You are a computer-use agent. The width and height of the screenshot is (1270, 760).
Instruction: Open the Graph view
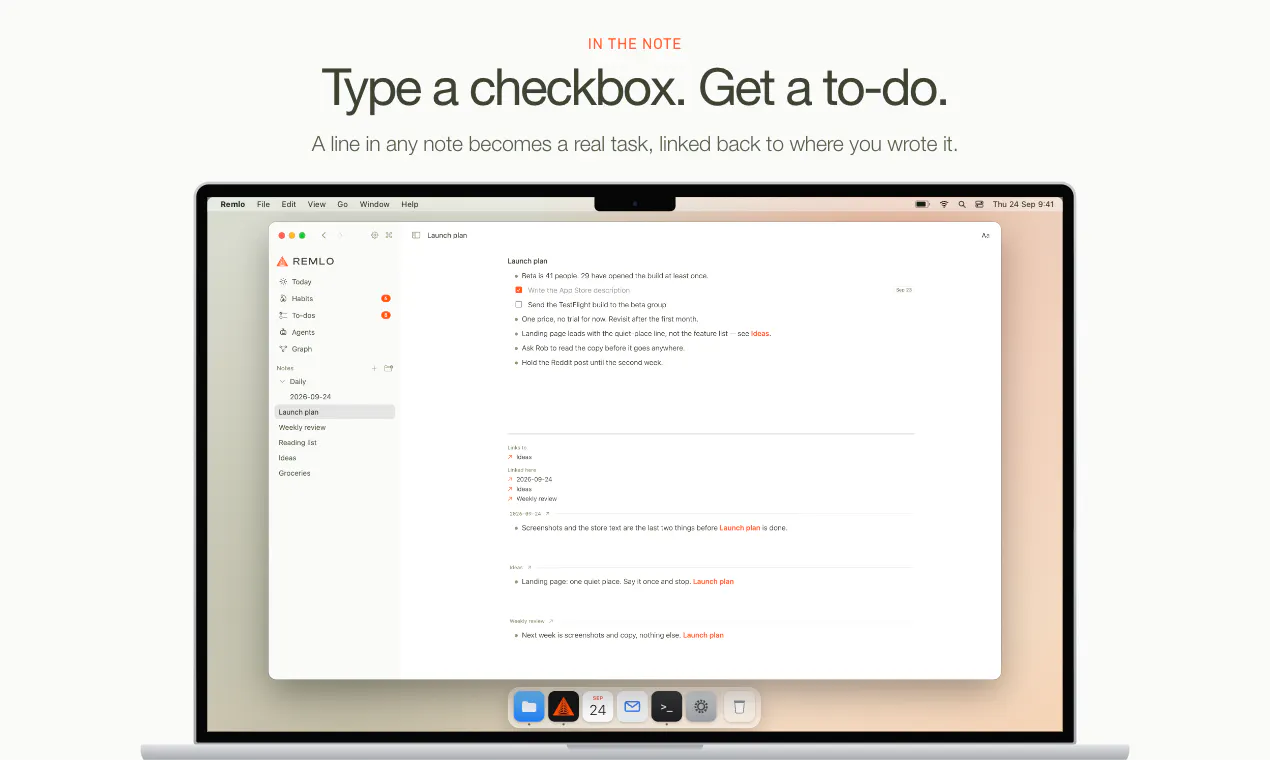tap(296, 349)
